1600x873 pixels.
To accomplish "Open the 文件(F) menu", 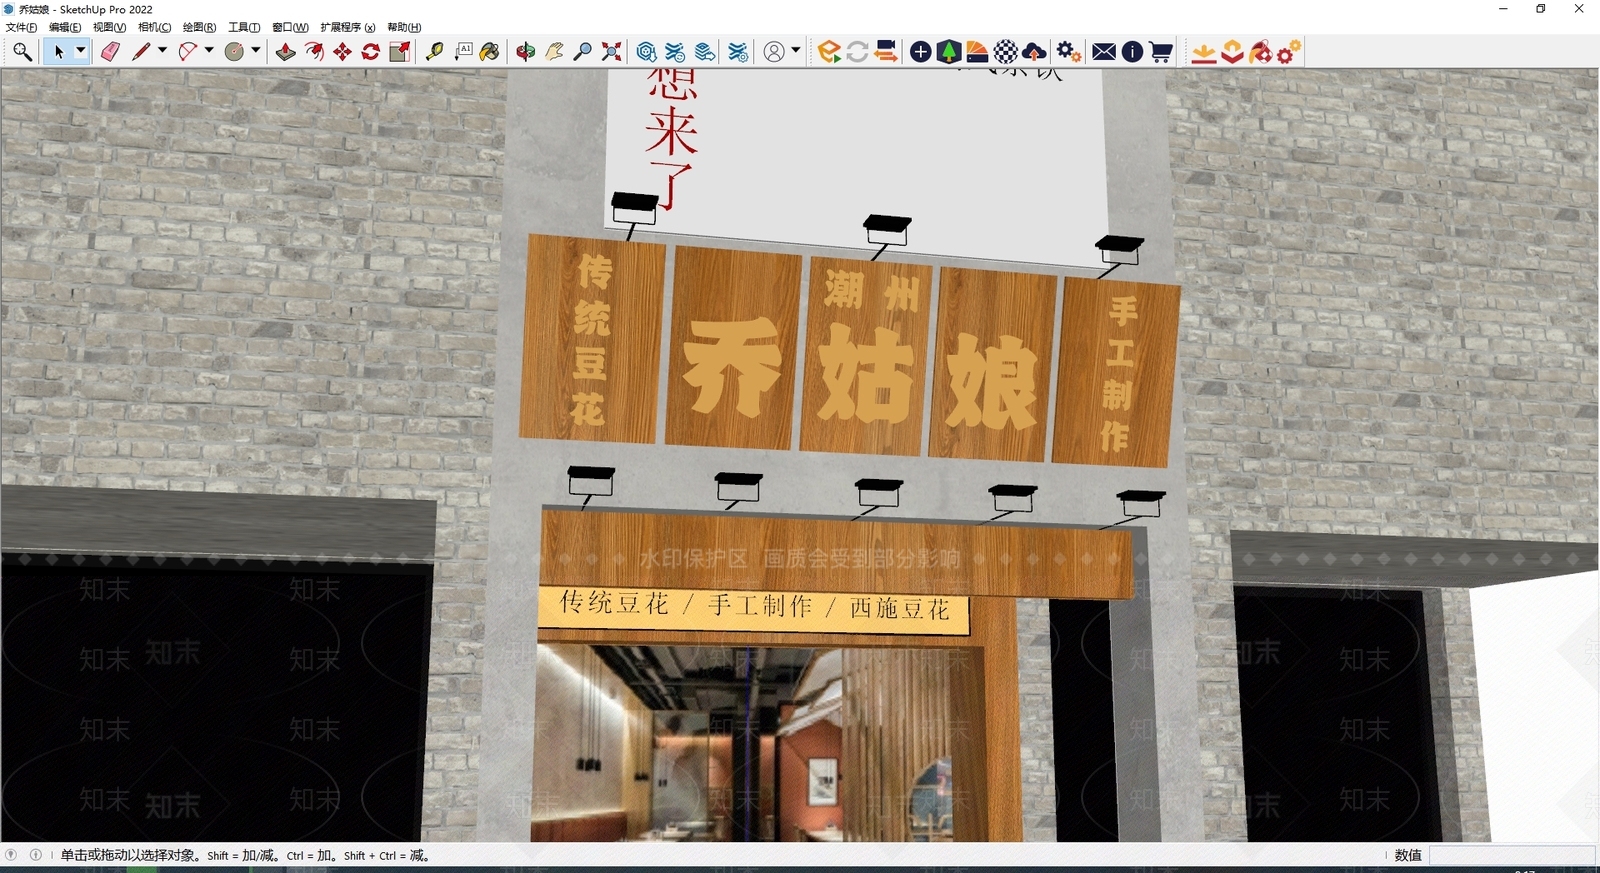I will pos(21,27).
